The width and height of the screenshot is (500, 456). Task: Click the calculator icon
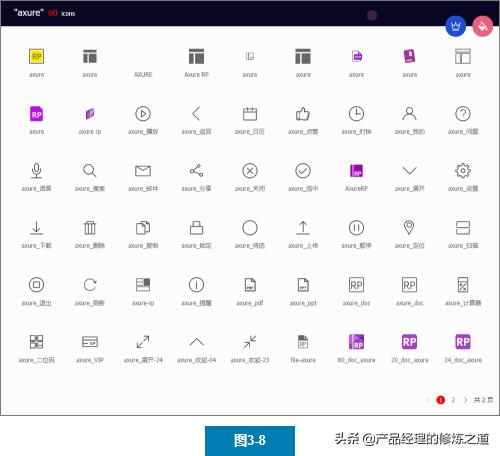coord(463,285)
